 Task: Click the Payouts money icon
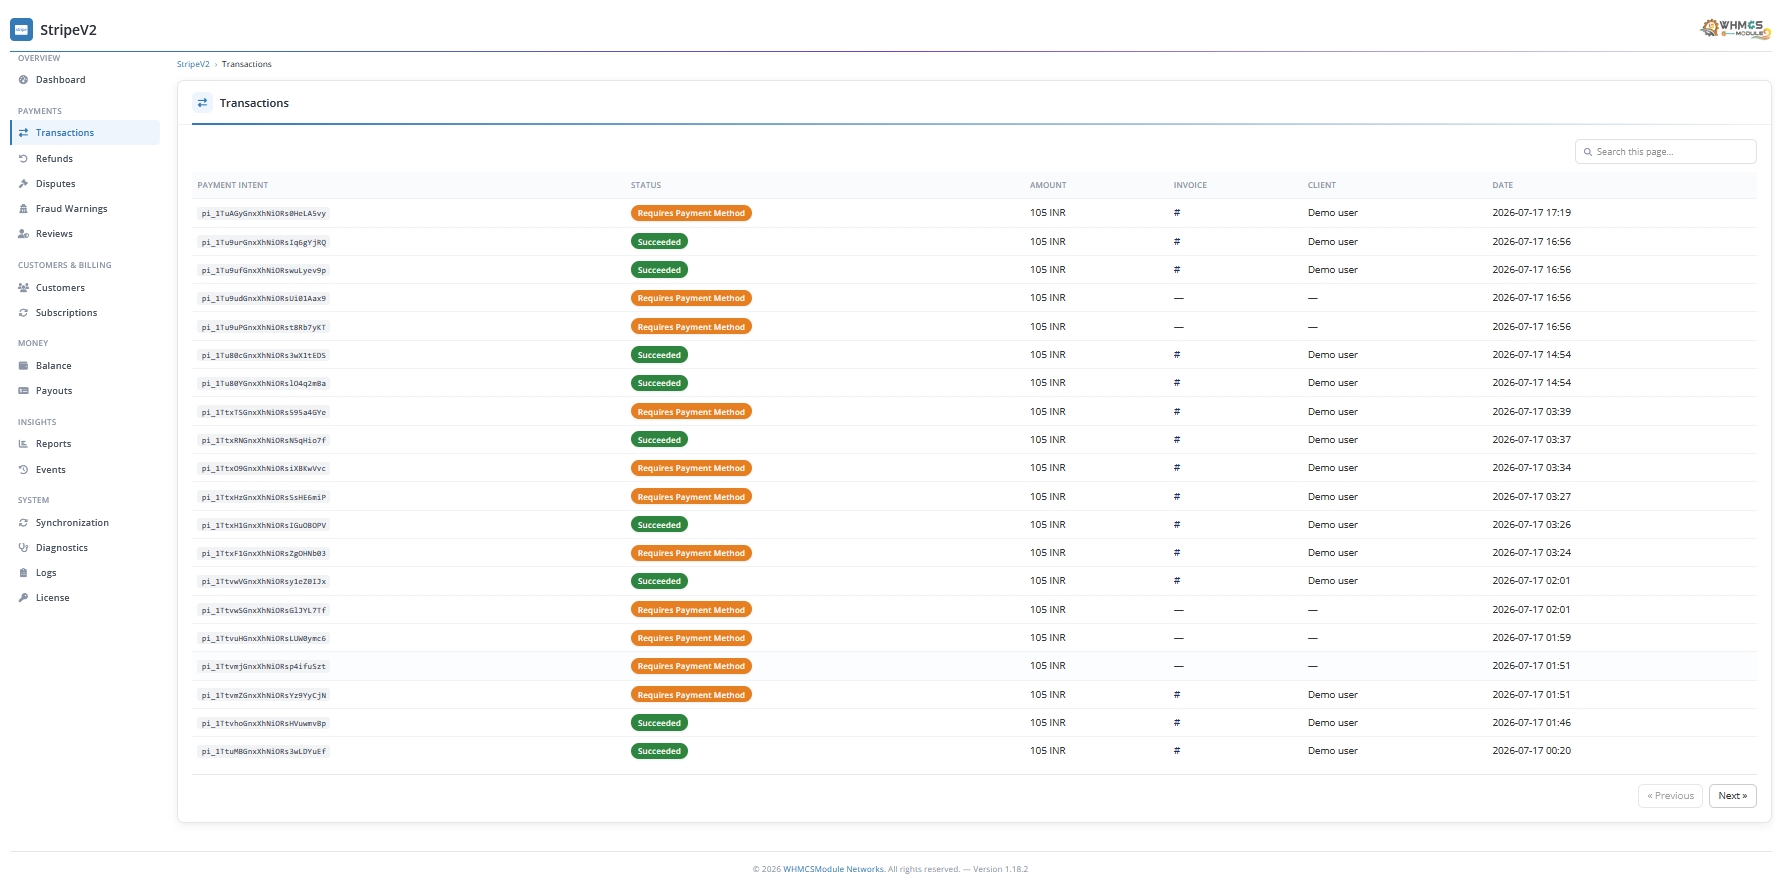tap(23, 391)
